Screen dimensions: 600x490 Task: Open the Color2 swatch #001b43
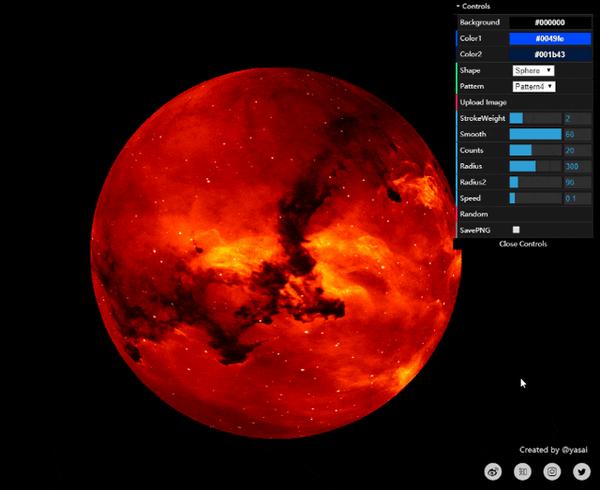coord(550,54)
